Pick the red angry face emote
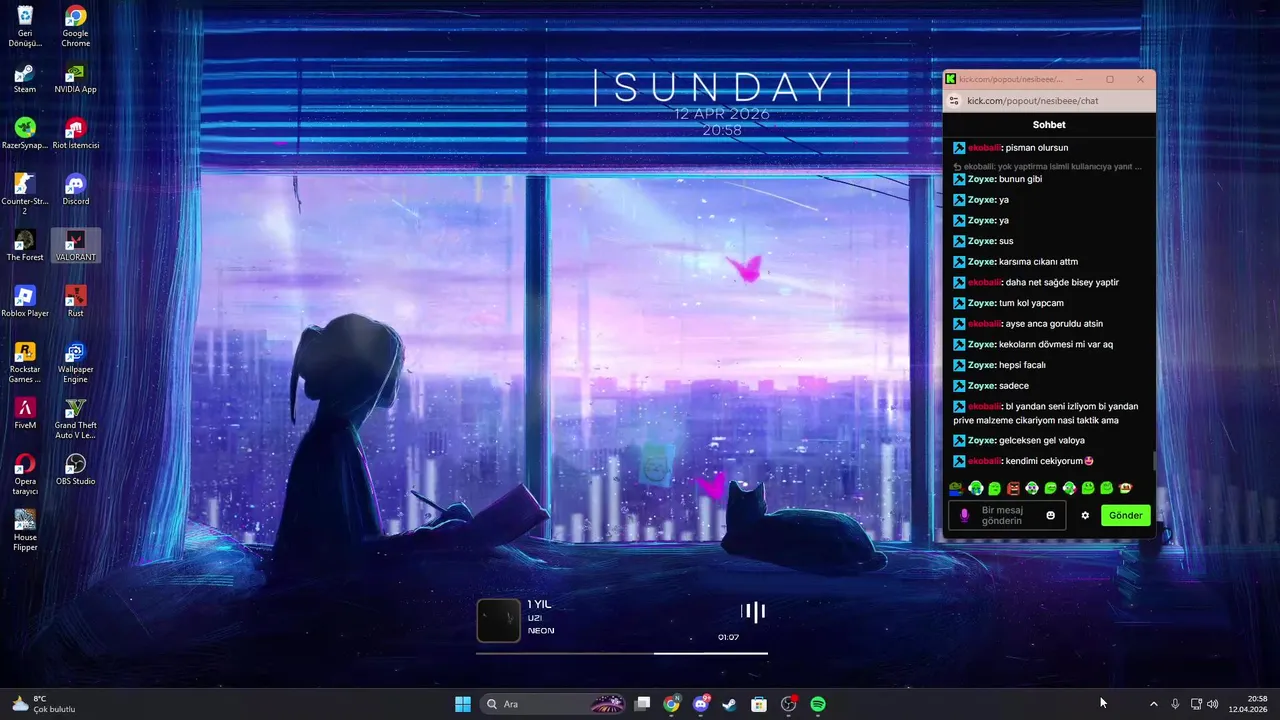The height and width of the screenshot is (720, 1280). coord(1013,488)
